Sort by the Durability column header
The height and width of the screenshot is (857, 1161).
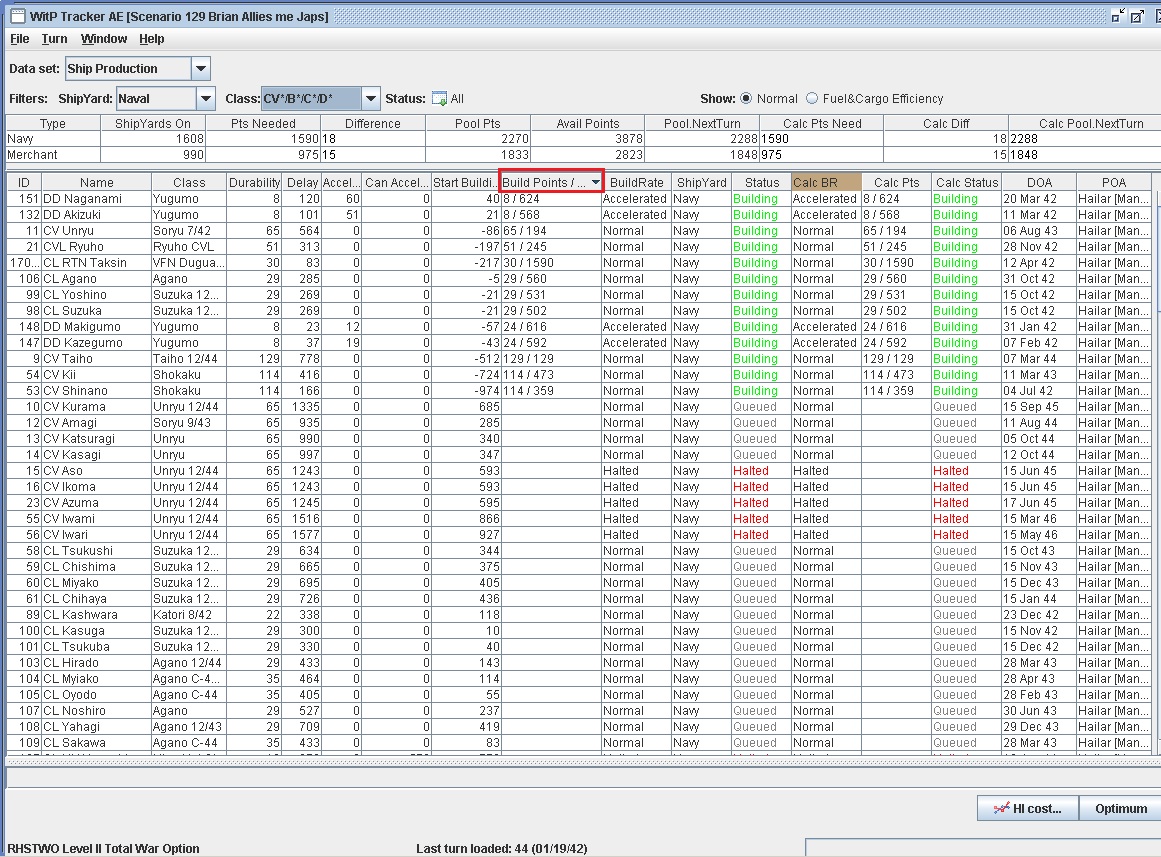pos(254,182)
